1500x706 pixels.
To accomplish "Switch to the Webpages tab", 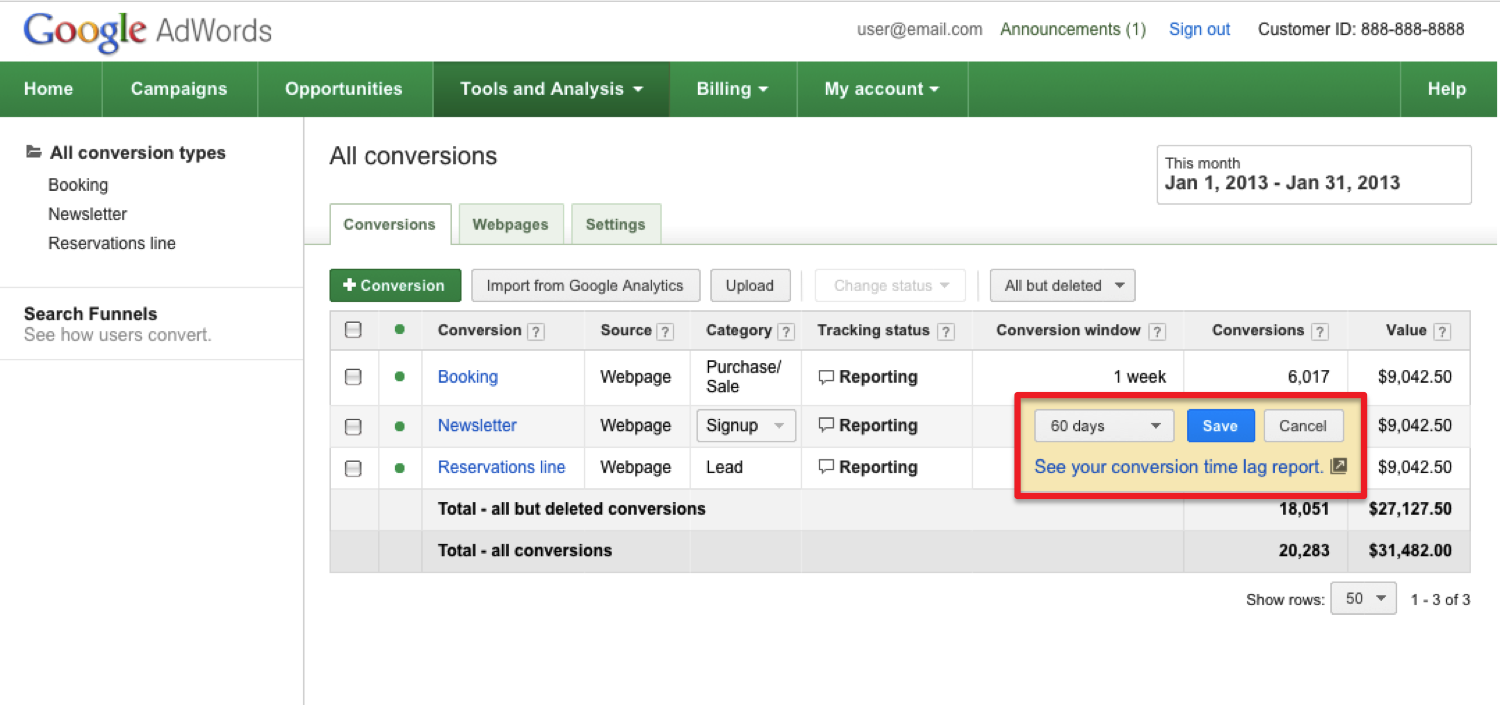I will pyautogui.click(x=510, y=224).
